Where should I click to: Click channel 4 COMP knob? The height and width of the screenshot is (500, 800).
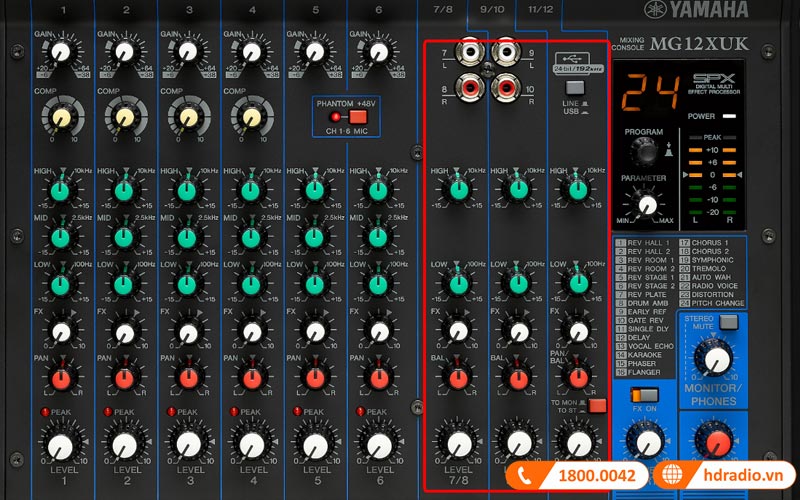coord(252,117)
